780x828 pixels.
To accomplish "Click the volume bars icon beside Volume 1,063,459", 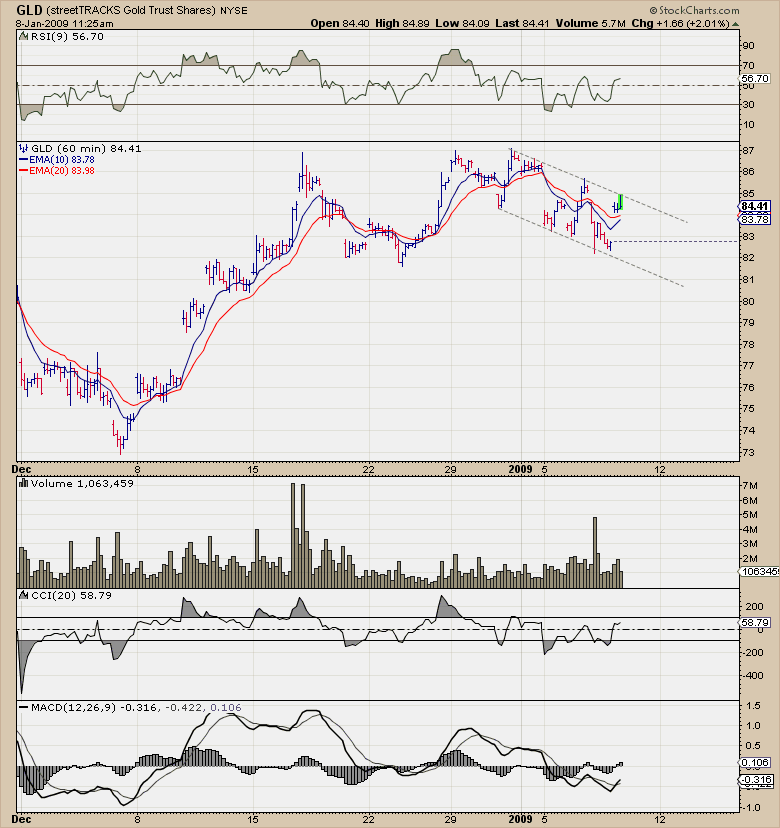I will [24, 483].
